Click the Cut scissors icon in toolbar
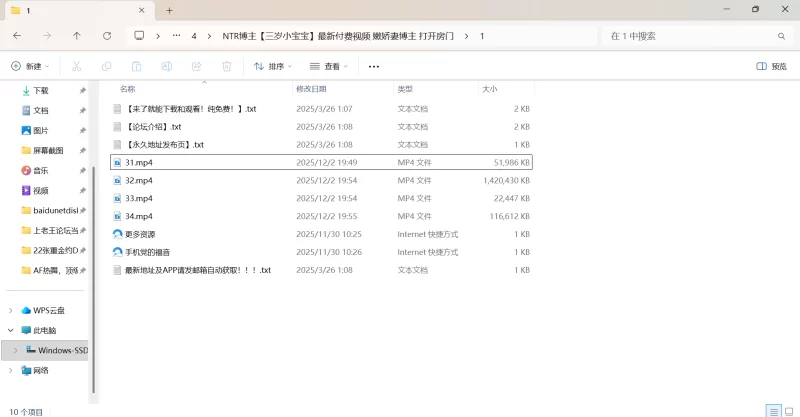Screen dimensions: 800x417 click(75, 67)
